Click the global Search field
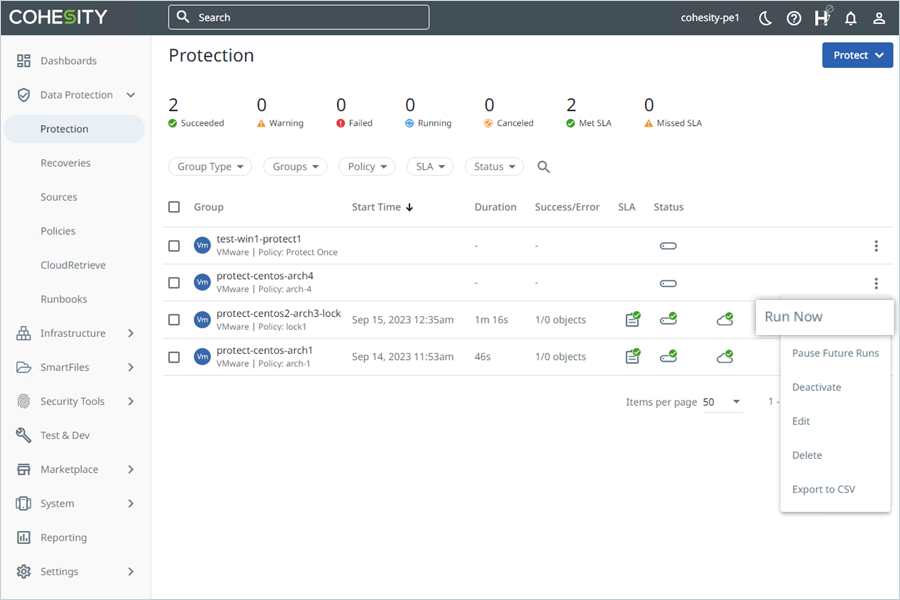This screenshot has height=600, width=900. (298, 17)
